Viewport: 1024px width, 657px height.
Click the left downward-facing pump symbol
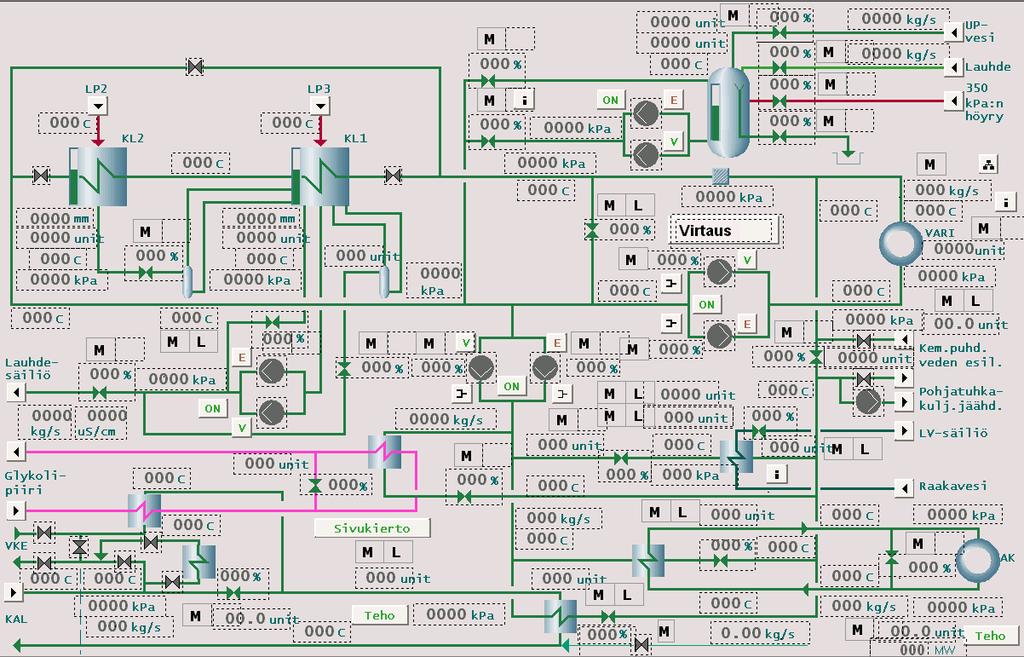481,368
